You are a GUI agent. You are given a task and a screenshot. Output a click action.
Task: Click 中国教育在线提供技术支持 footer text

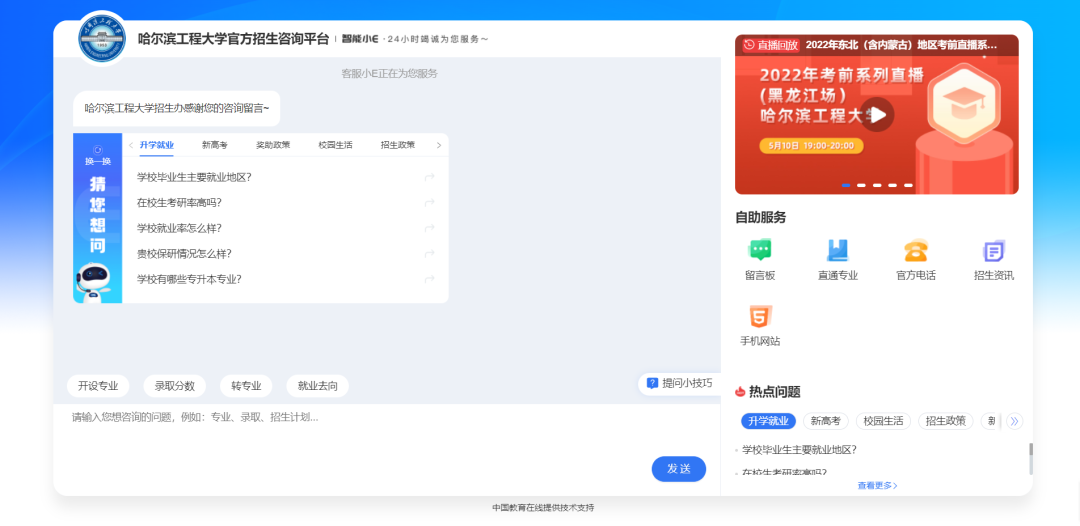click(x=543, y=507)
